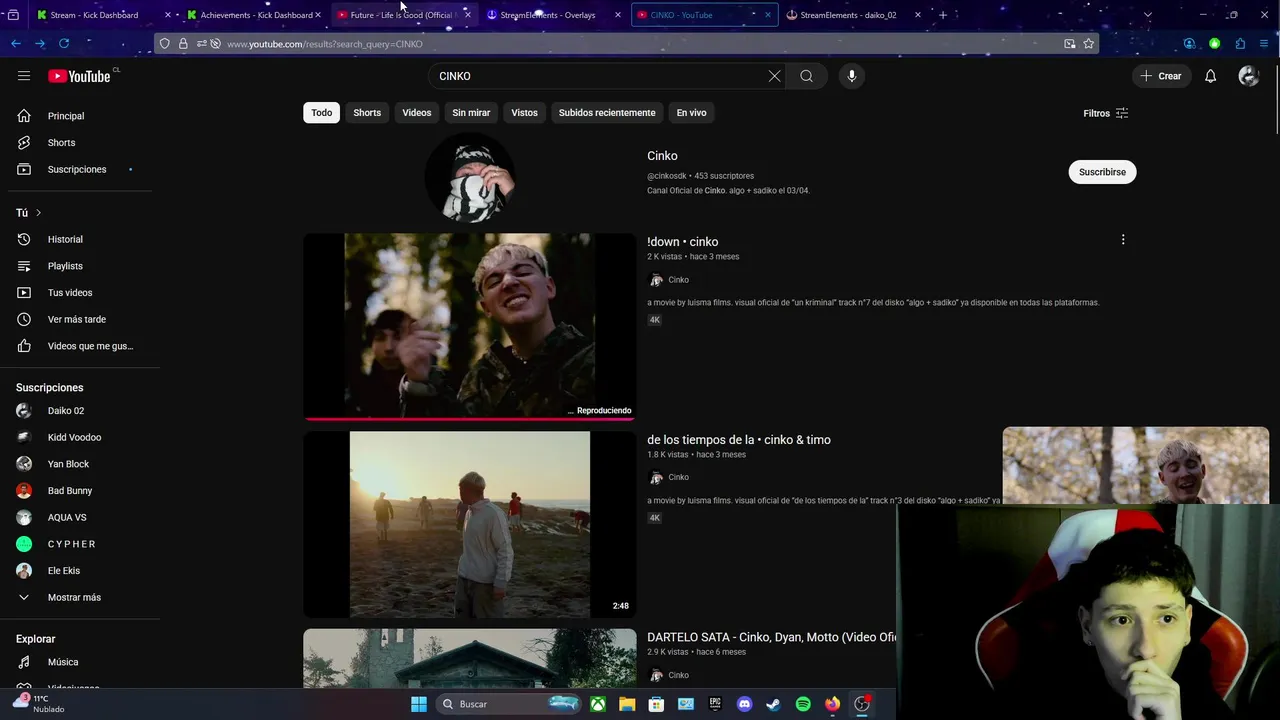Reload the page

pyautogui.click(x=64, y=44)
